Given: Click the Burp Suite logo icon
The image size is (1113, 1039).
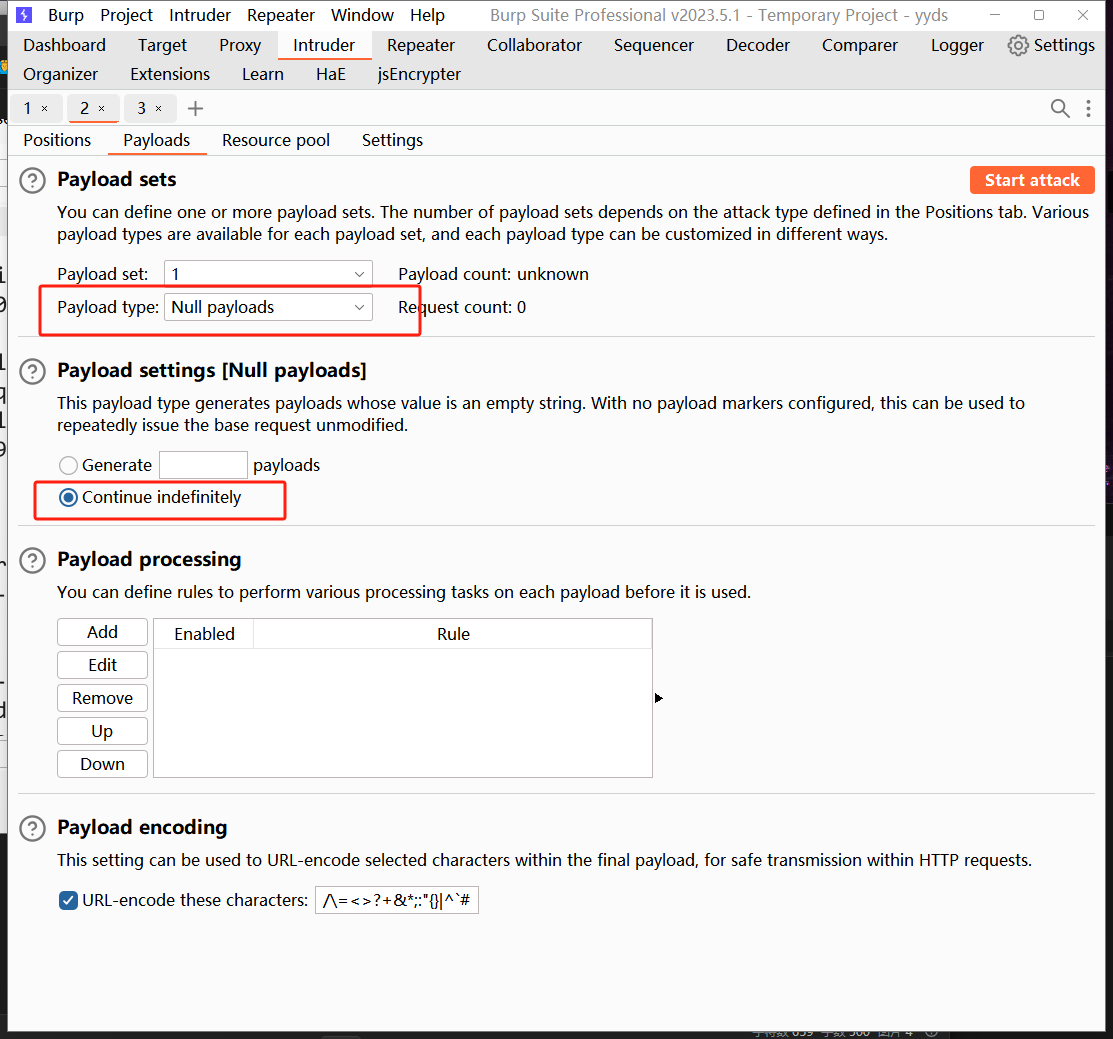Looking at the screenshot, I should tap(24, 15).
